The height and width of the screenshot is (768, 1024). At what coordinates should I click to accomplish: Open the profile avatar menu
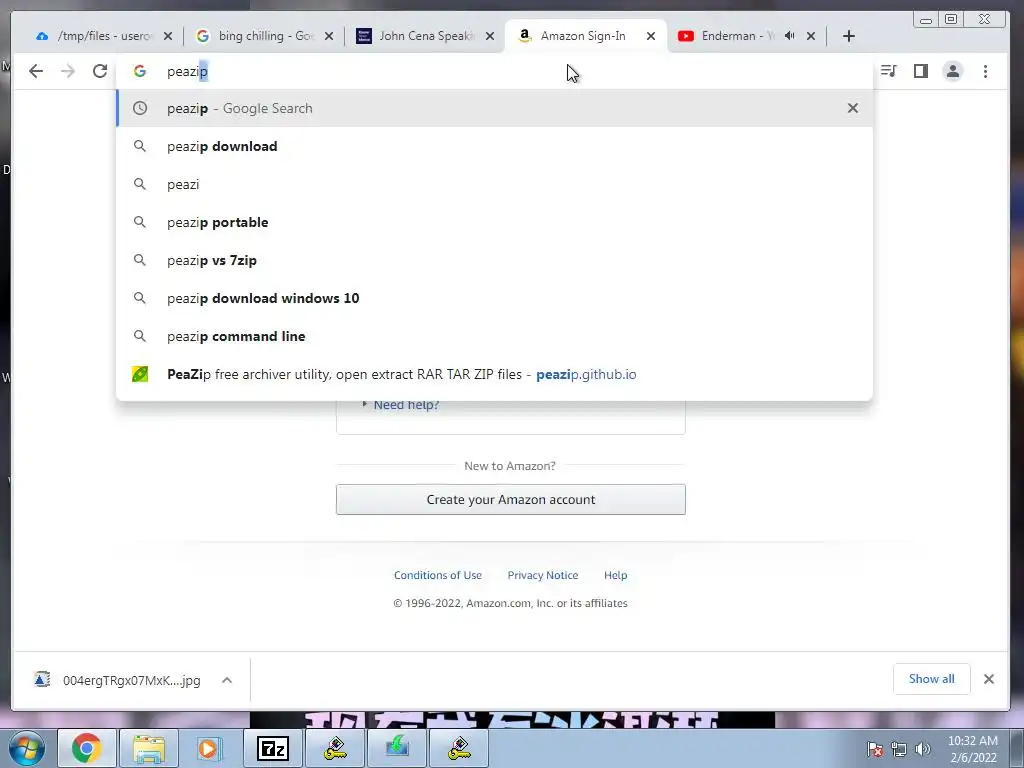coord(953,71)
